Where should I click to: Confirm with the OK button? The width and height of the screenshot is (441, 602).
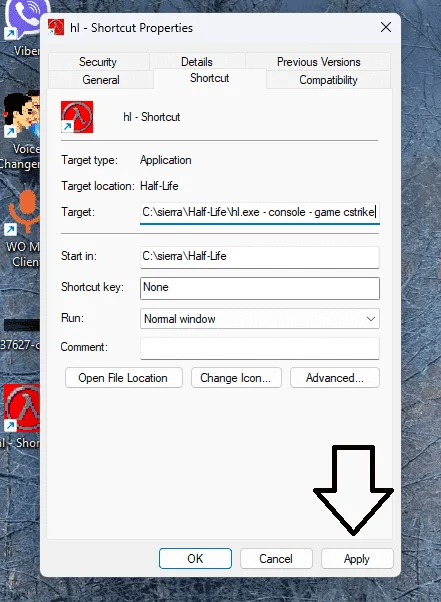pos(195,559)
